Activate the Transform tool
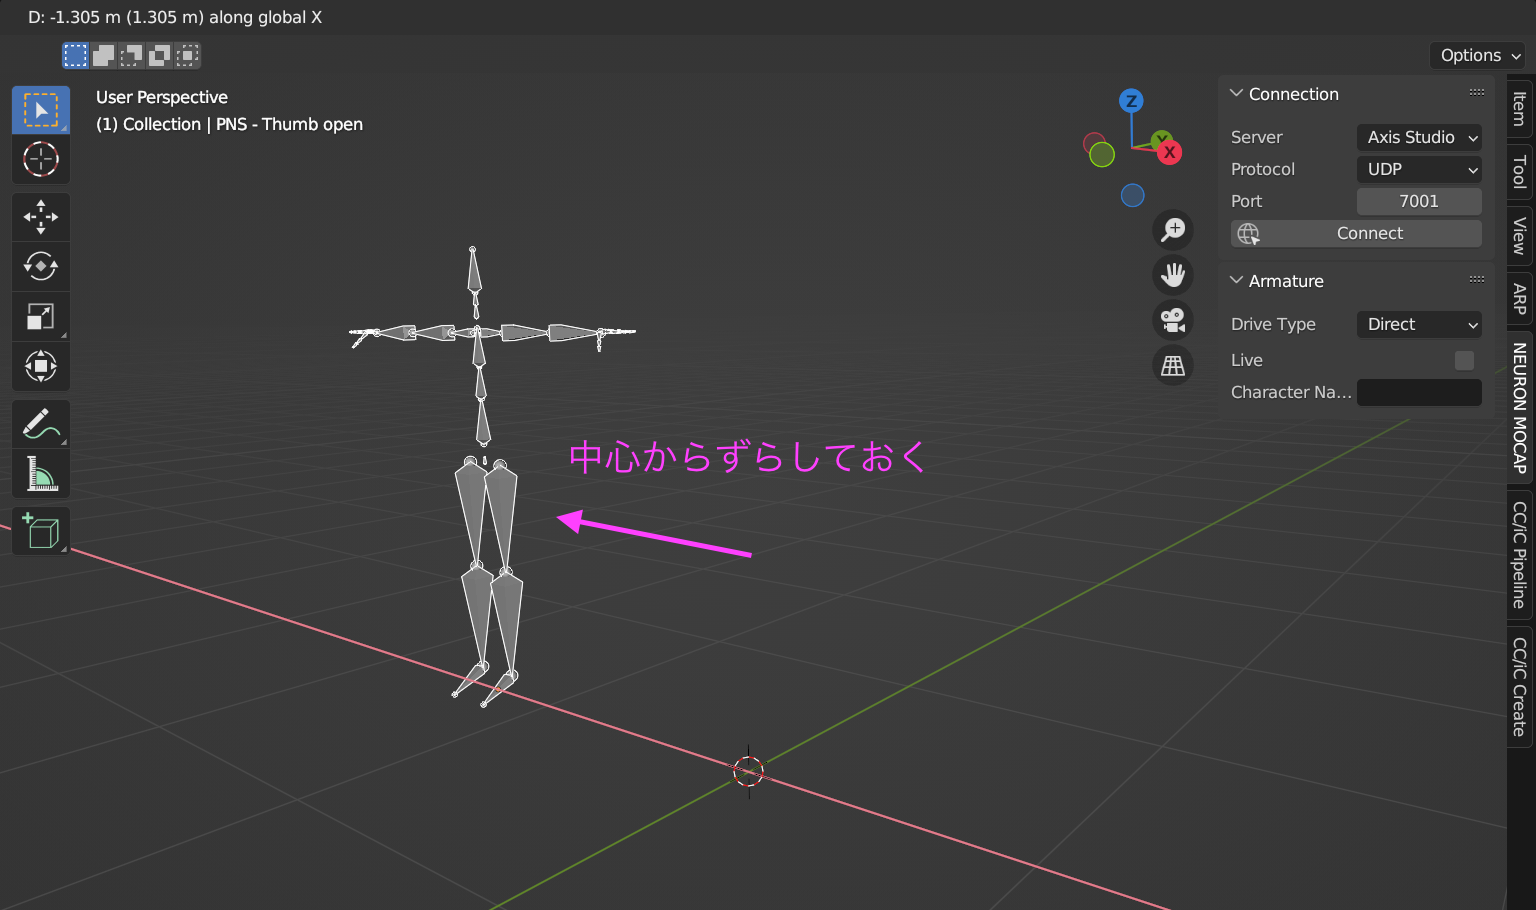 pyautogui.click(x=41, y=366)
